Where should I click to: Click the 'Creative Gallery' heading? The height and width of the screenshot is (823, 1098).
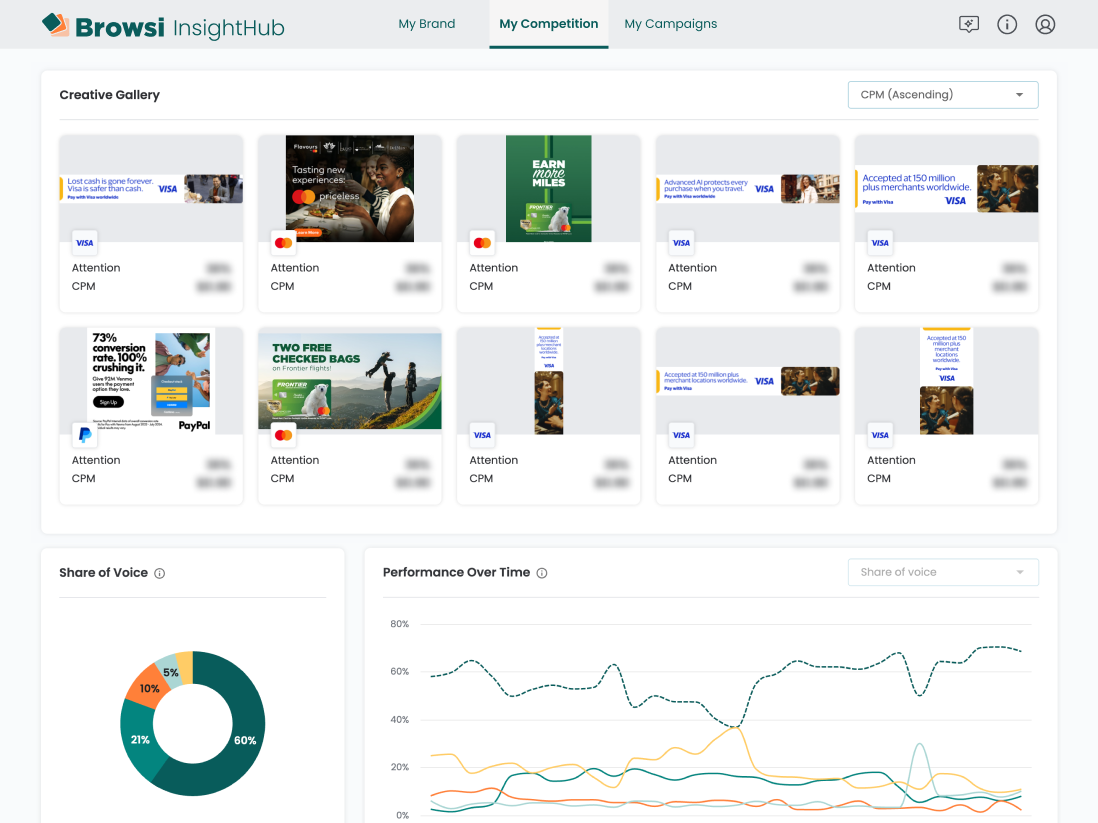coord(109,95)
